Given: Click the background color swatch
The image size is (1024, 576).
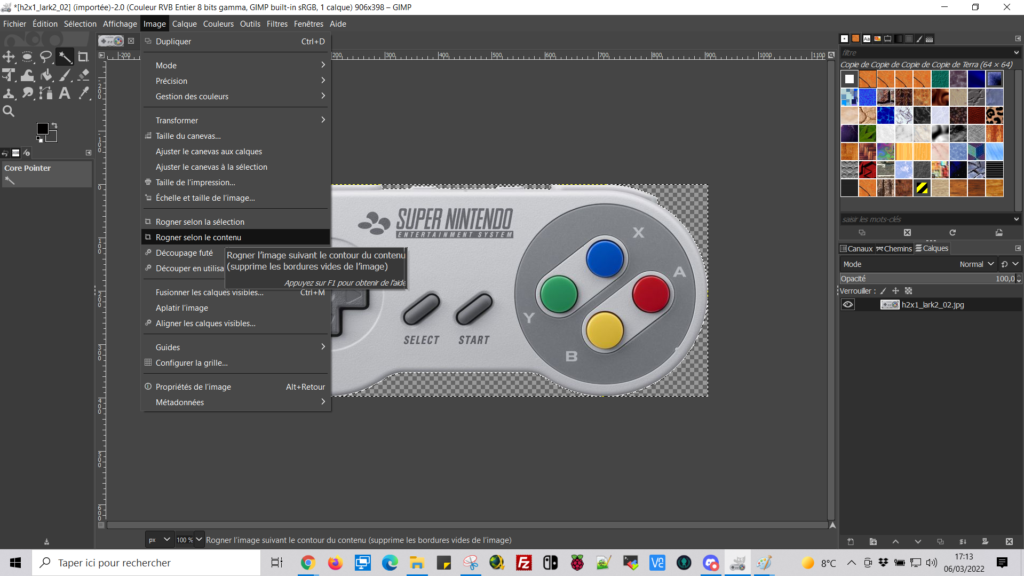Looking at the screenshot, I should [52, 136].
